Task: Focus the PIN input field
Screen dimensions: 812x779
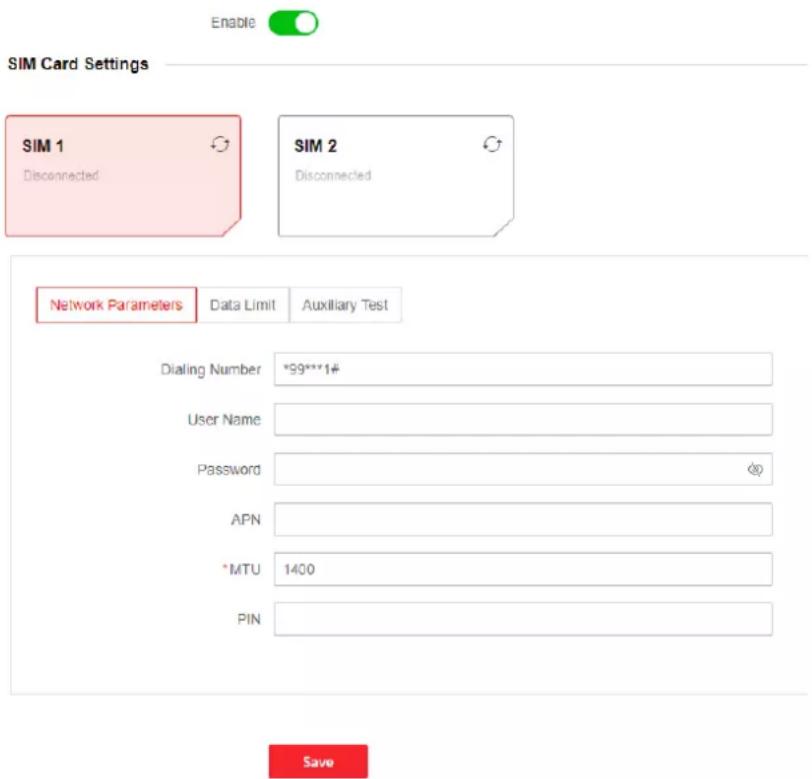Action: point(523,619)
